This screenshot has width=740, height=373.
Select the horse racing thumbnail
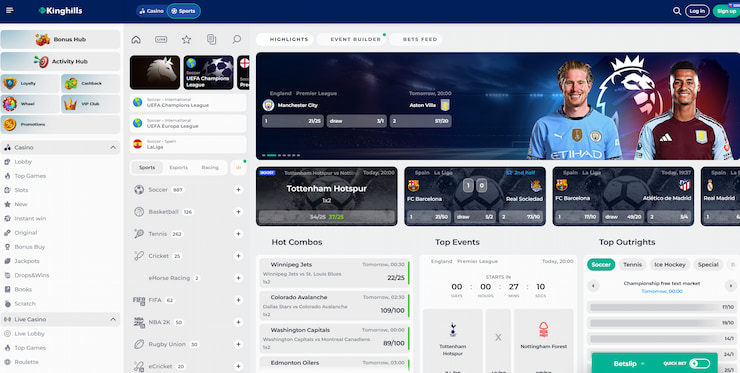pyautogui.click(x=155, y=72)
